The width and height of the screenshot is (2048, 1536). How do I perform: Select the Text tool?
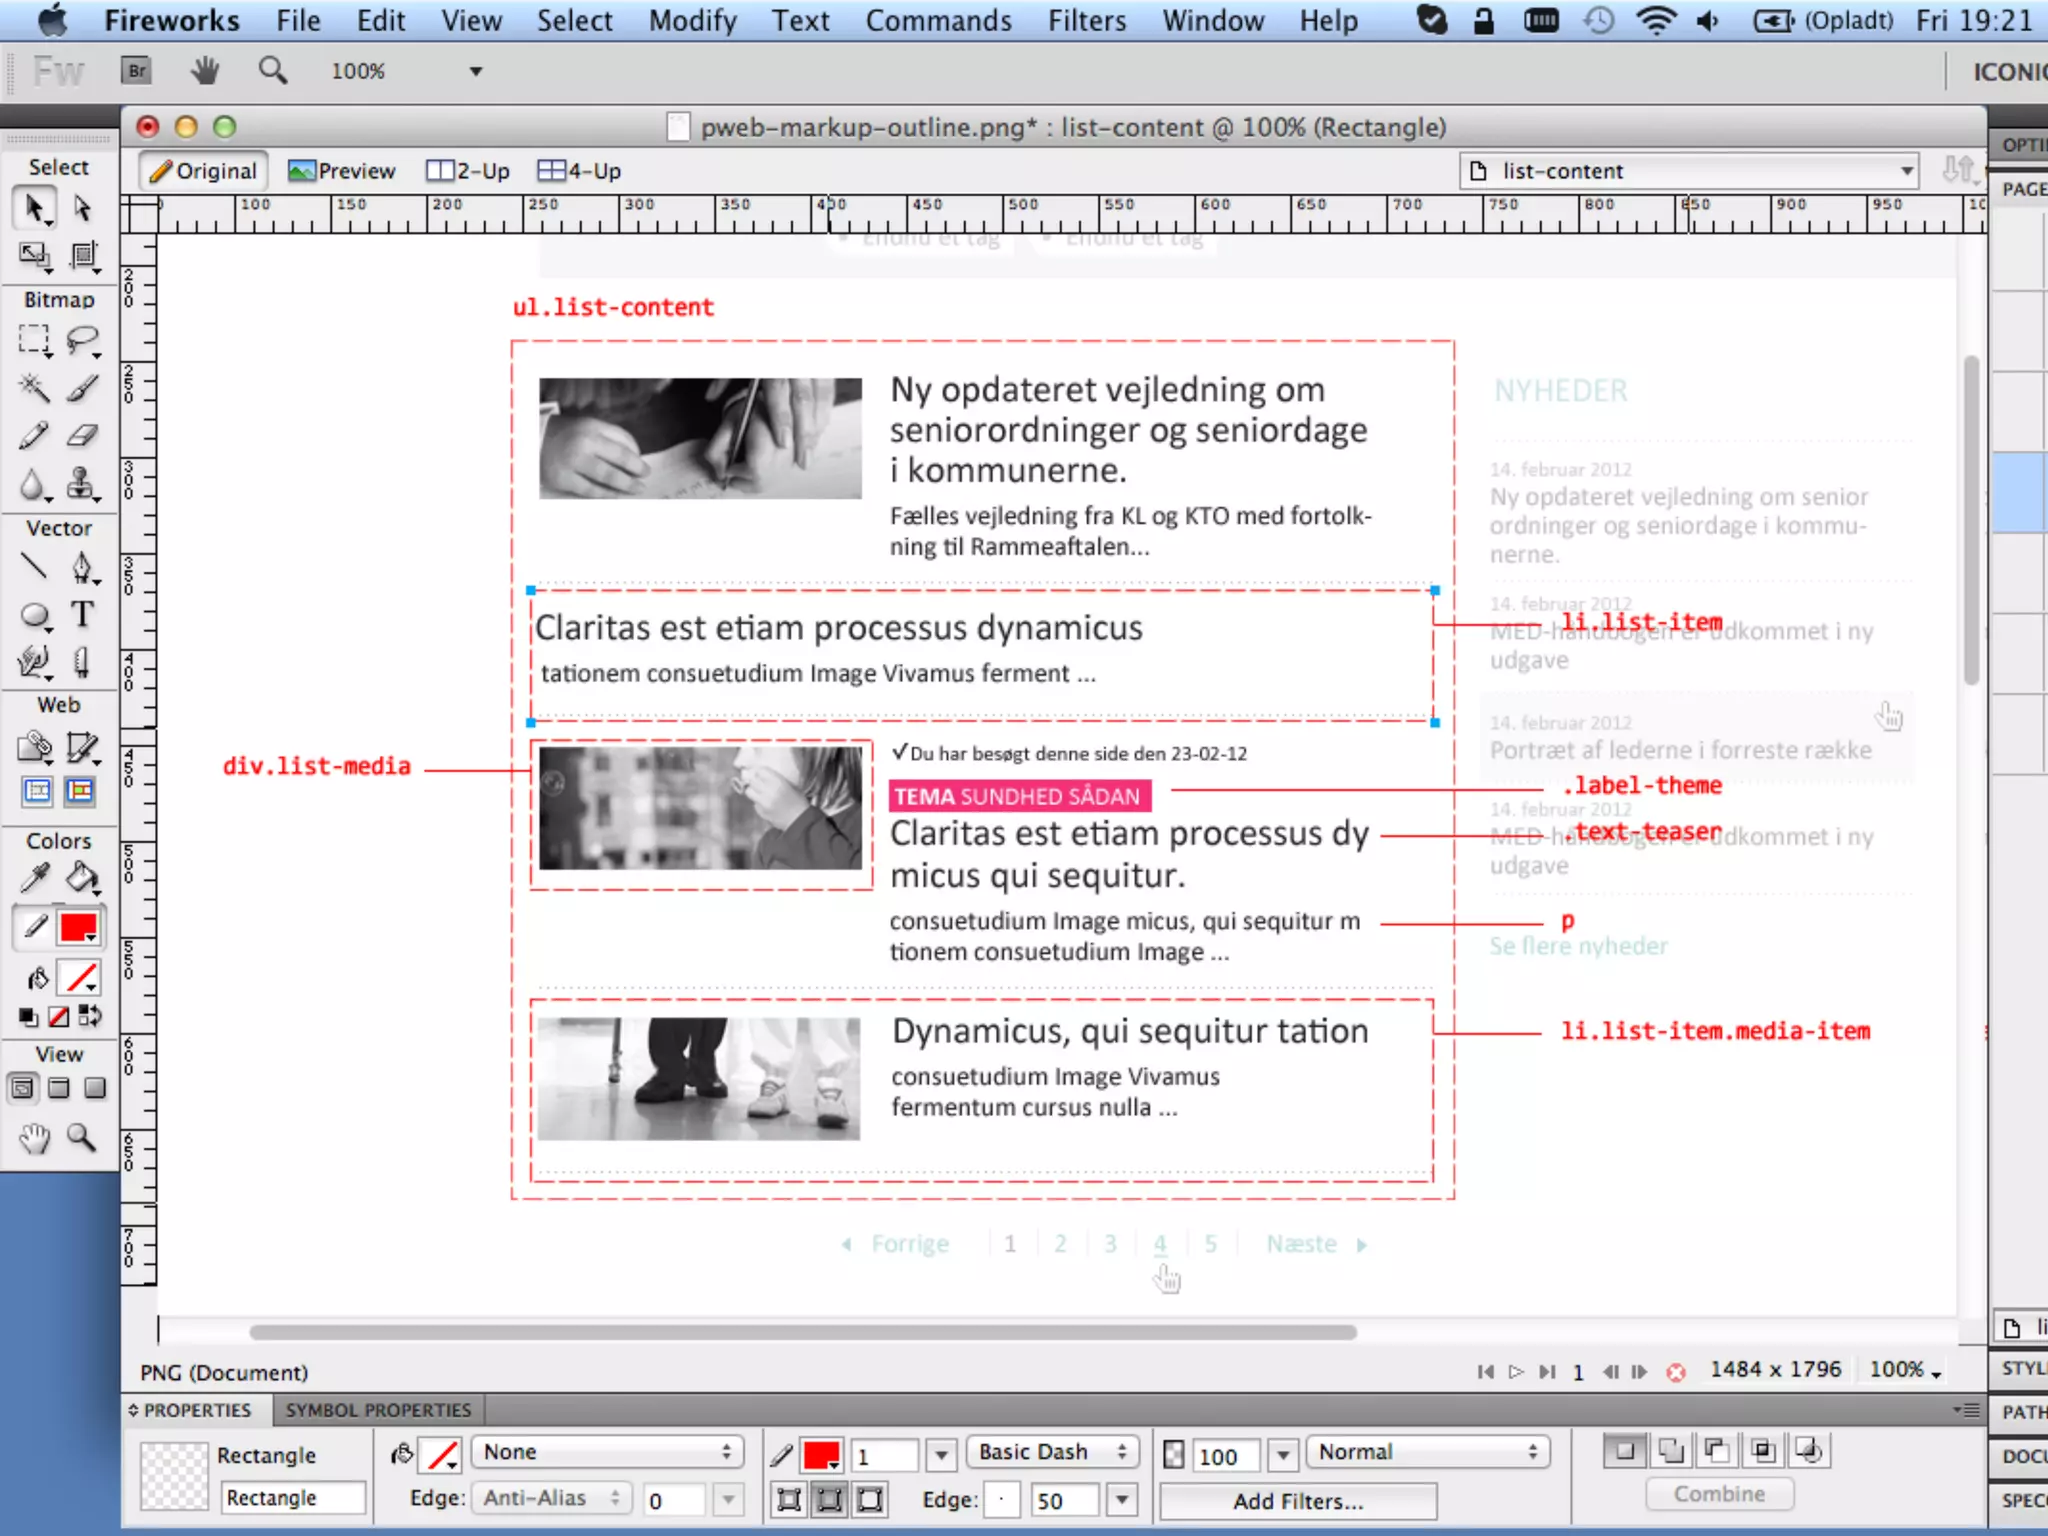click(x=82, y=614)
